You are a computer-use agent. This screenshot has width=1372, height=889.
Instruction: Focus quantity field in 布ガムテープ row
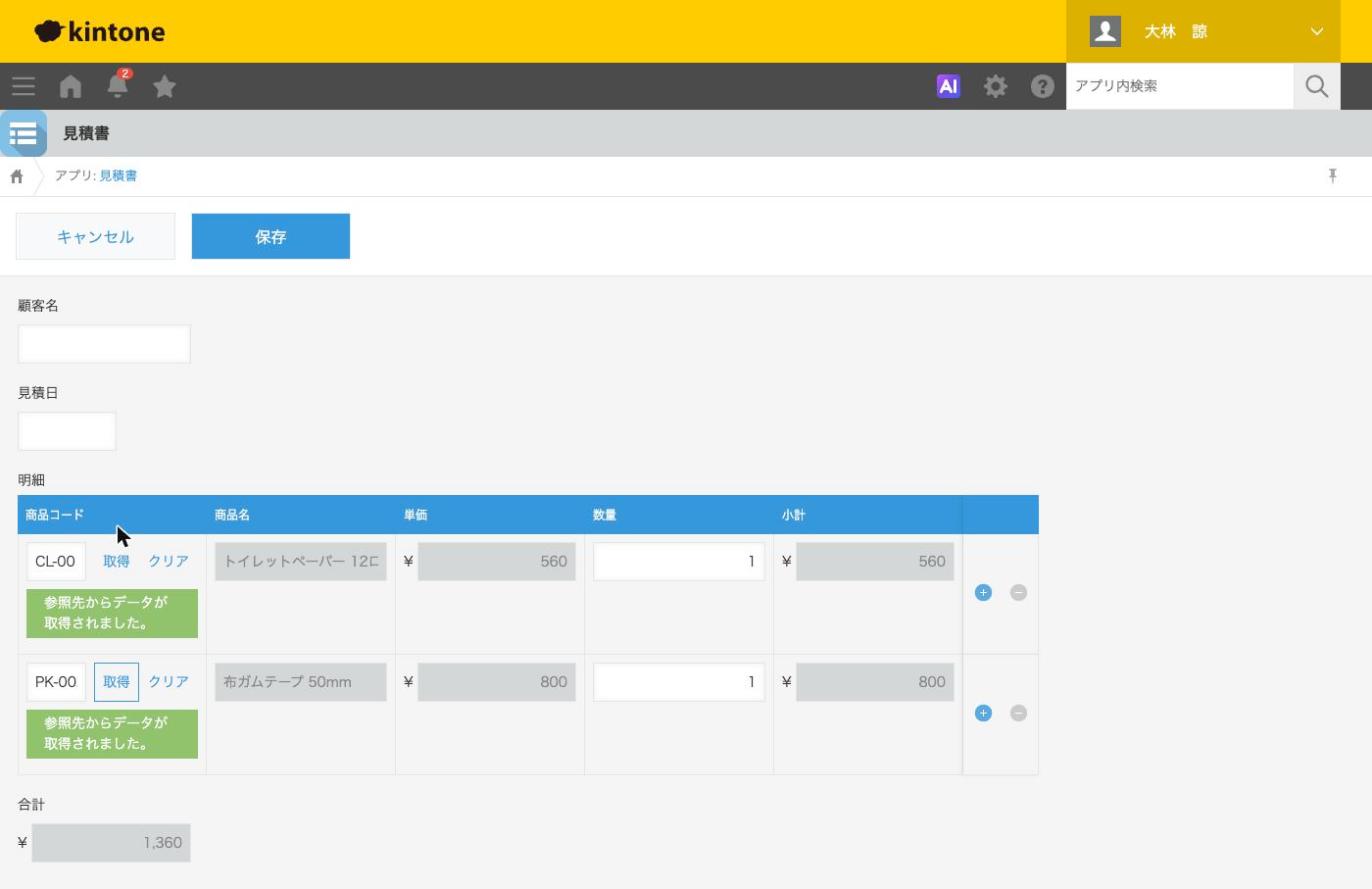click(x=679, y=682)
